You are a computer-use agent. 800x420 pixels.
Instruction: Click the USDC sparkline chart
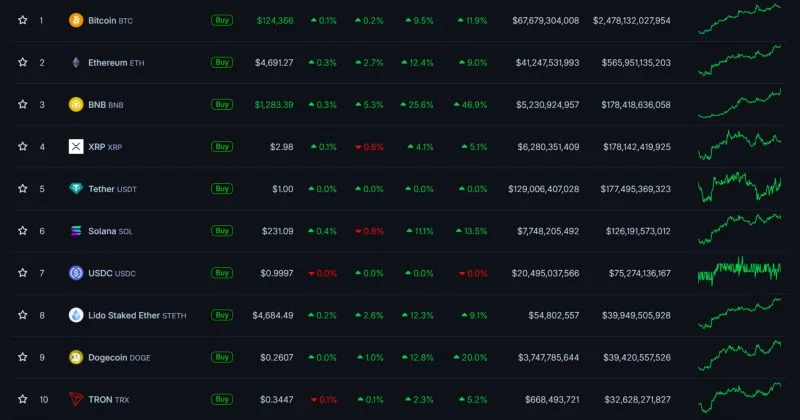point(739,271)
